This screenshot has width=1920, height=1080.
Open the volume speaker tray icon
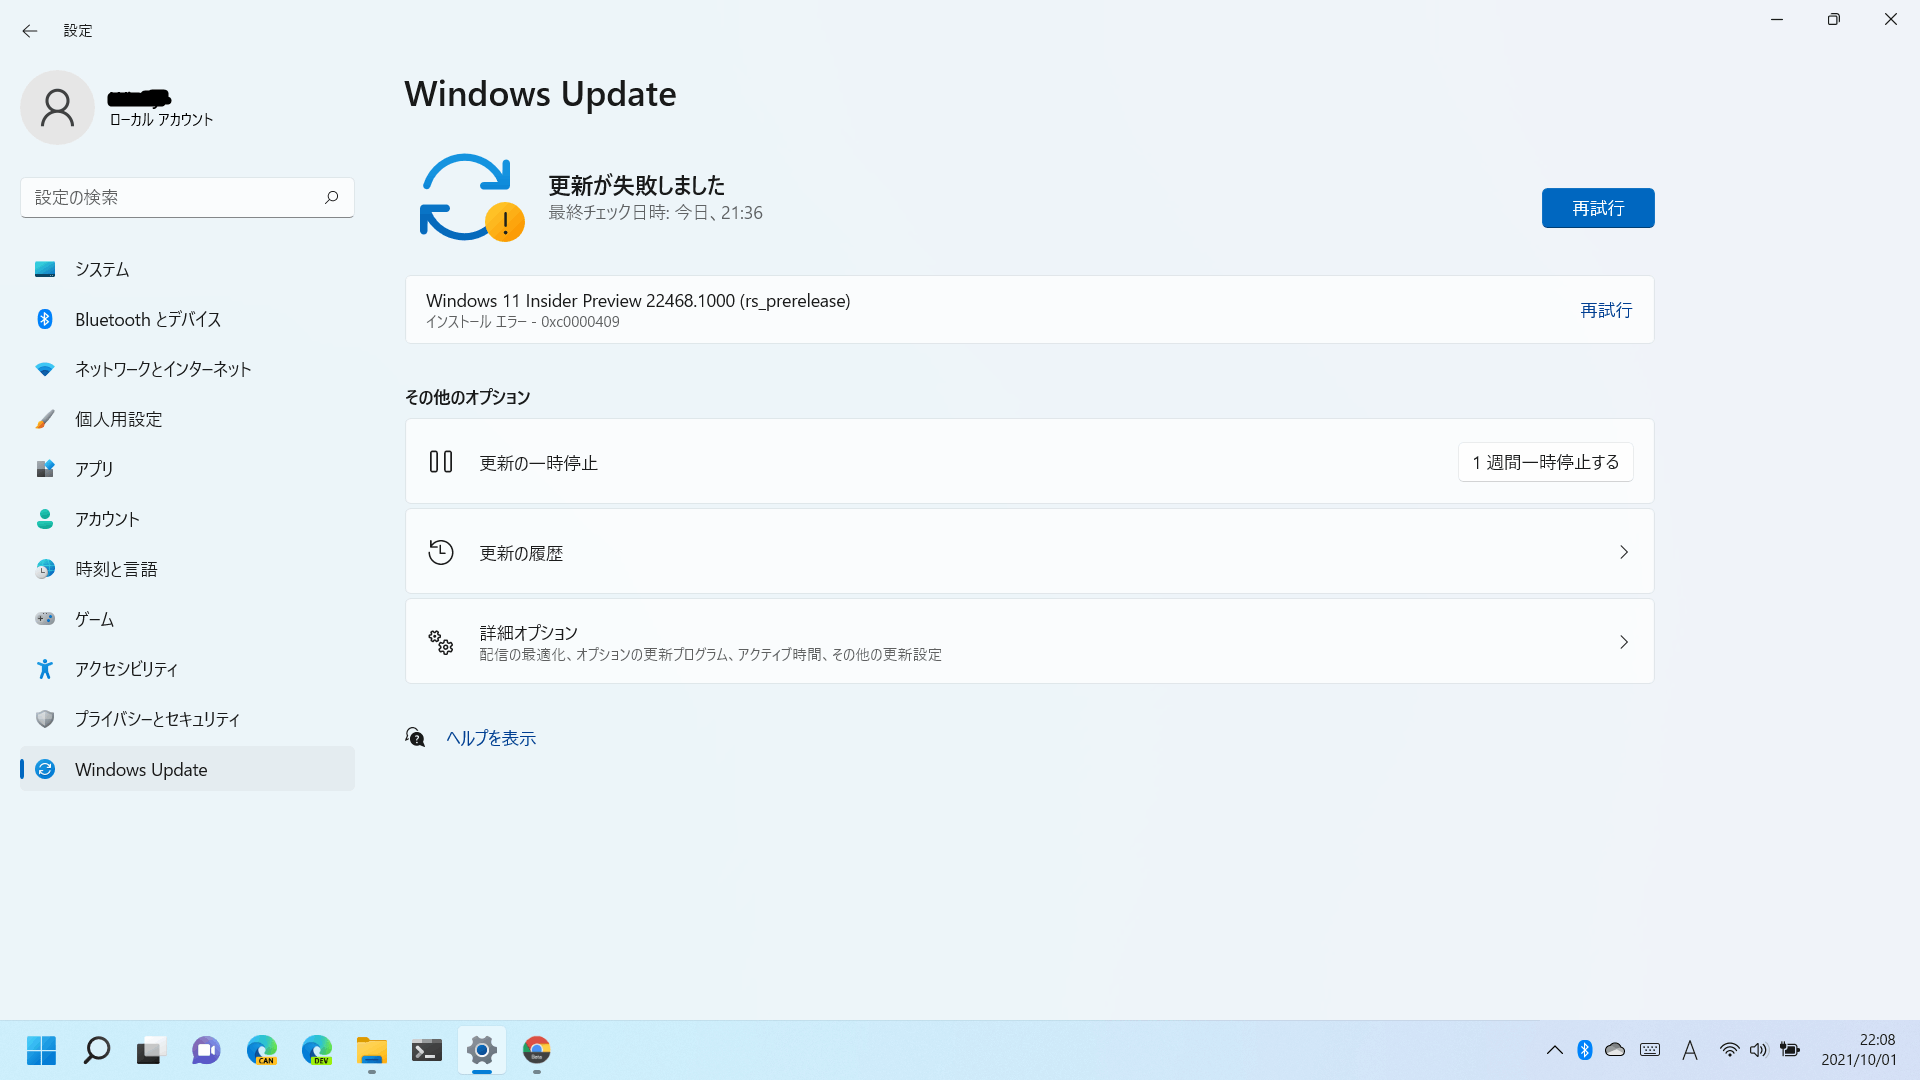(x=1758, y=1050)
